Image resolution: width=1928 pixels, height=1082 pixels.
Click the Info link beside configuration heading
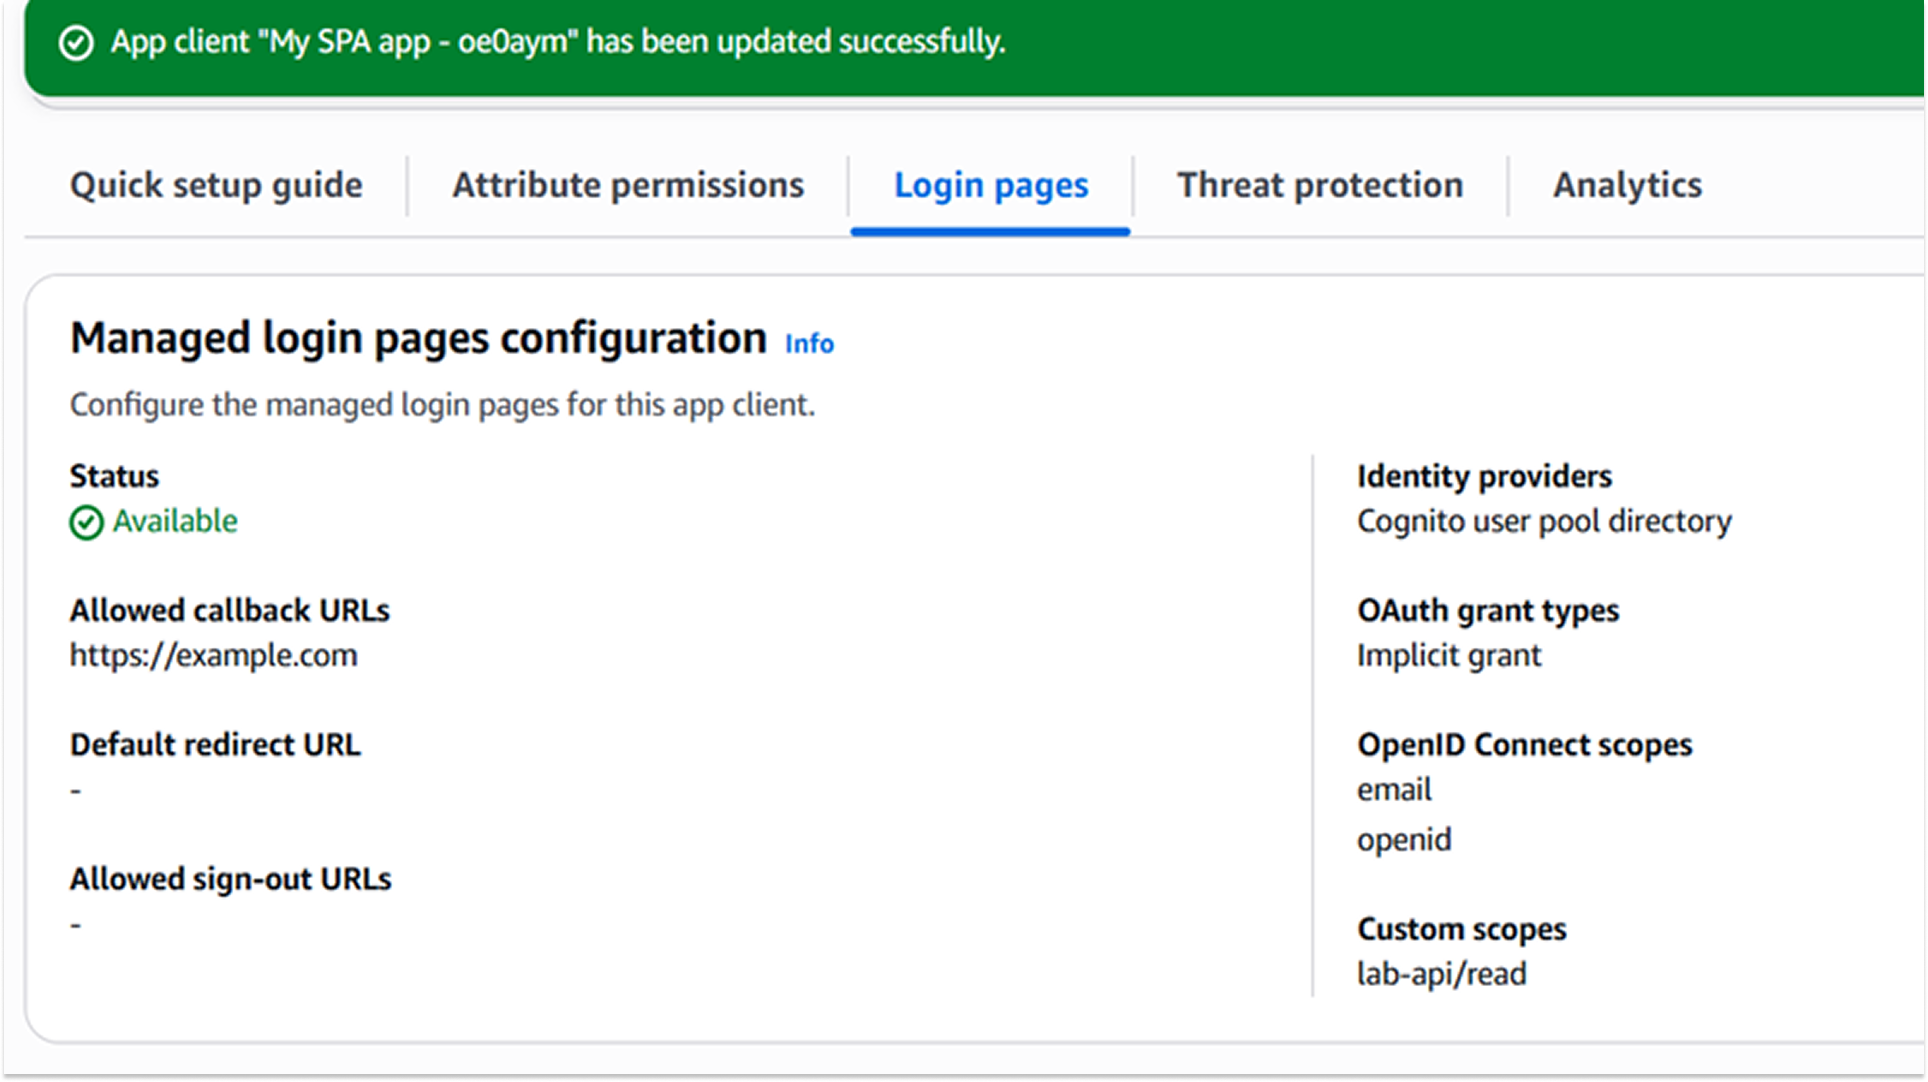[x=808, y=344]
